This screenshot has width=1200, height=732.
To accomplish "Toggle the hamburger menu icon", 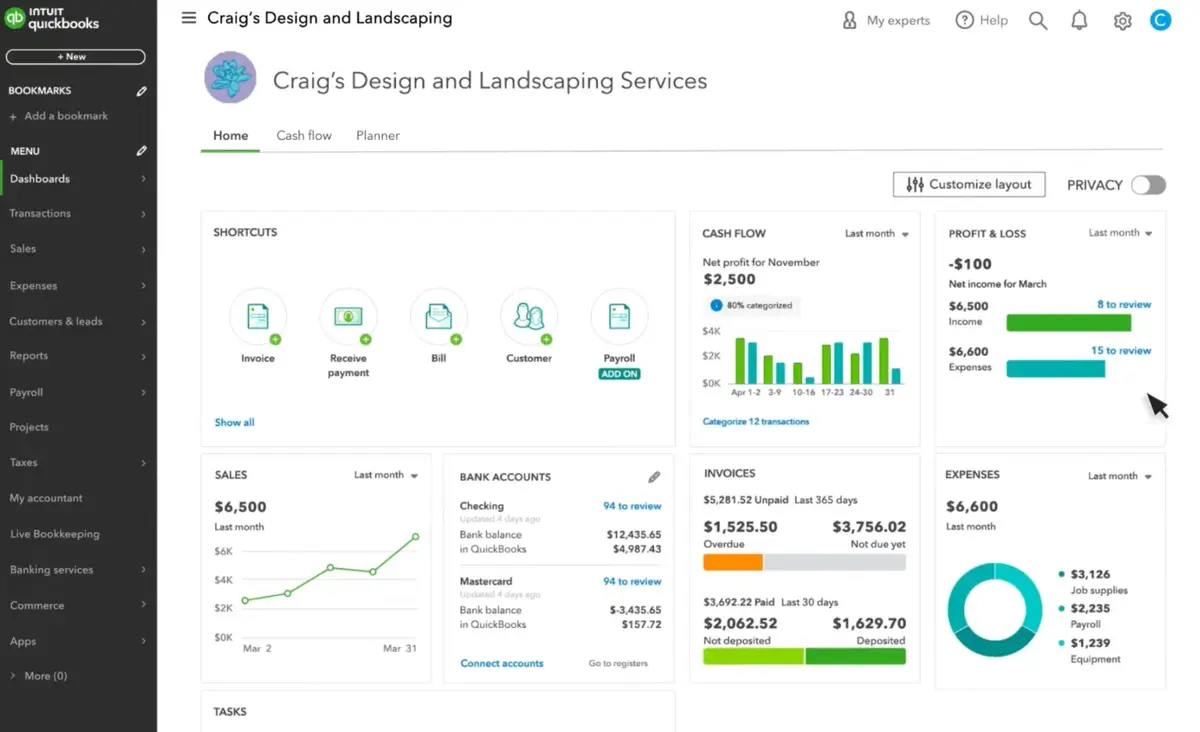I will tap(189, 18).
